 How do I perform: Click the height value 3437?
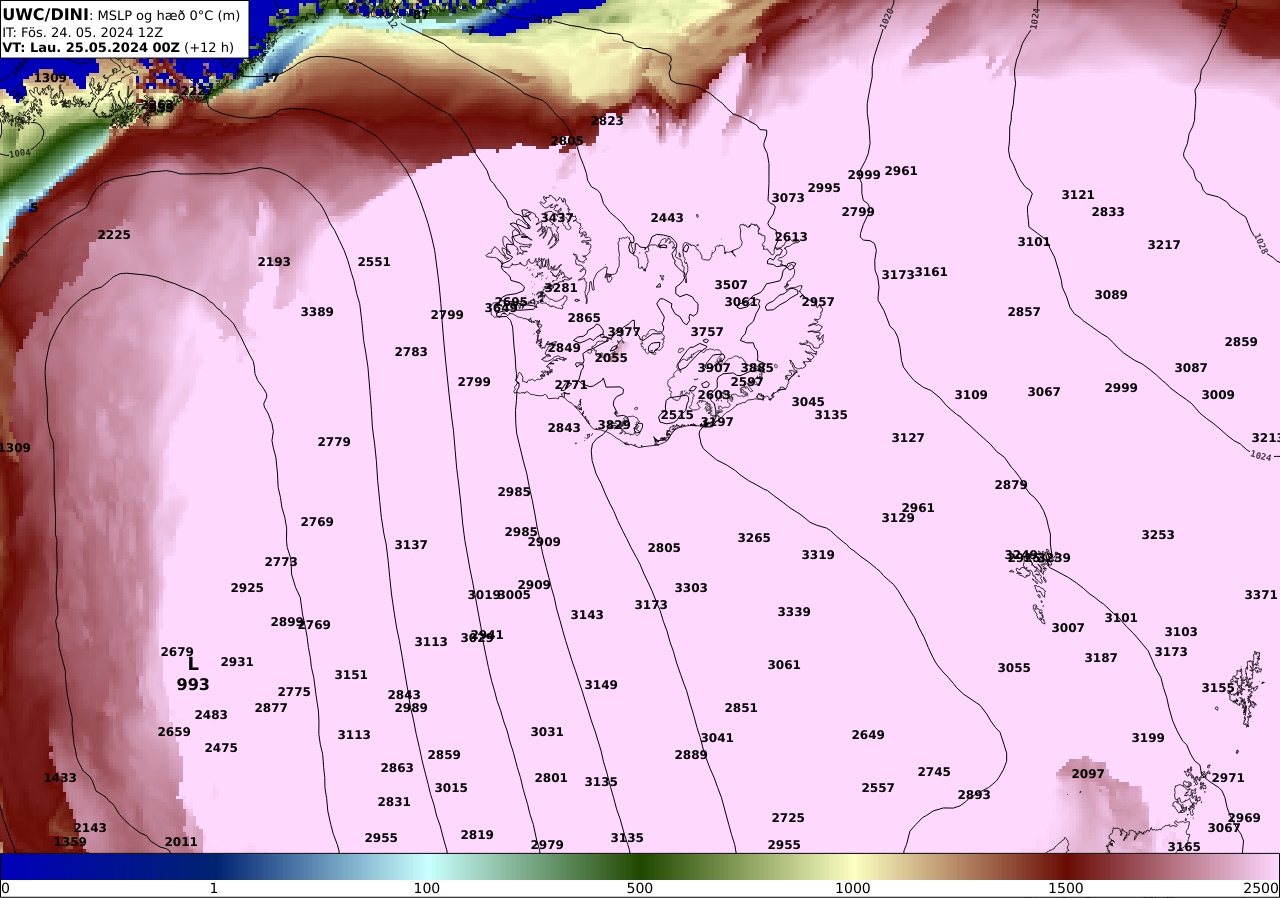(557, 218)
